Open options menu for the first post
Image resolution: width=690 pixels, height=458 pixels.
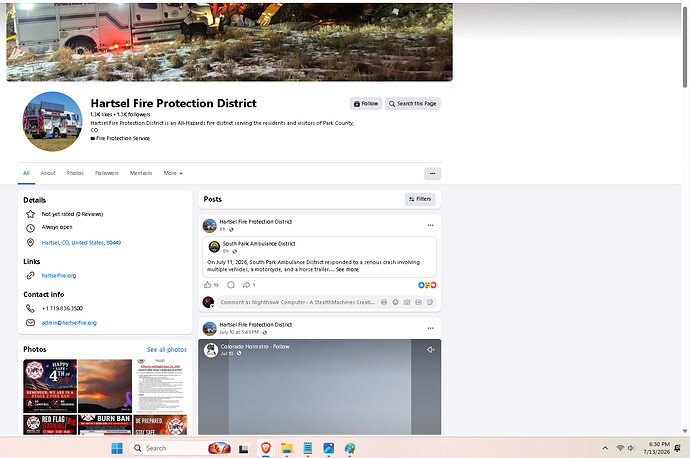point(430,225)
